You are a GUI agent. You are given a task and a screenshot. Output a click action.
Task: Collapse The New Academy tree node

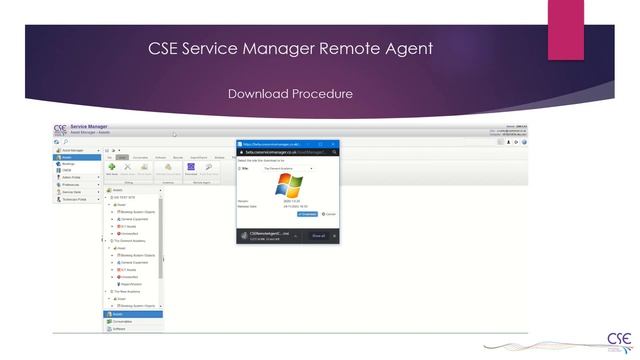click(x=106, y=291)
